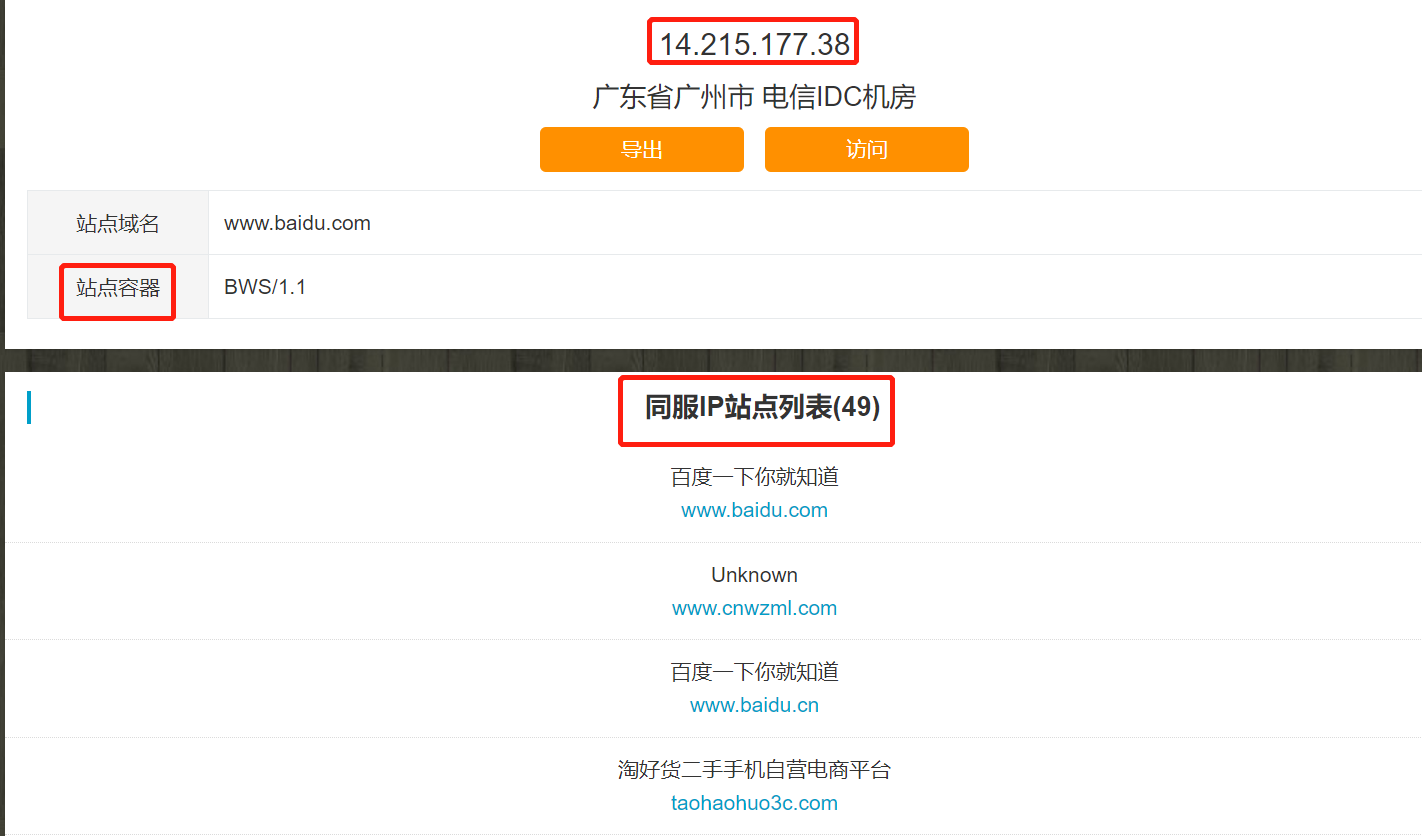Select the location text 广东省广州市 电信IDC机房
Screen dimensions: 1422x836
point(754,97)
